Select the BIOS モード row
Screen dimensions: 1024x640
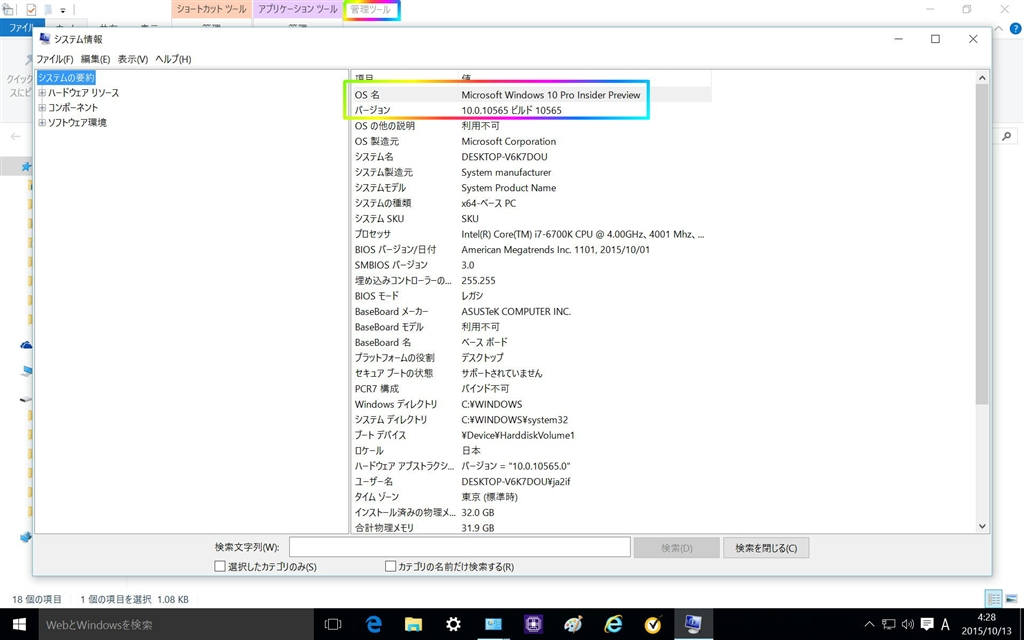[x=531, y=296]
